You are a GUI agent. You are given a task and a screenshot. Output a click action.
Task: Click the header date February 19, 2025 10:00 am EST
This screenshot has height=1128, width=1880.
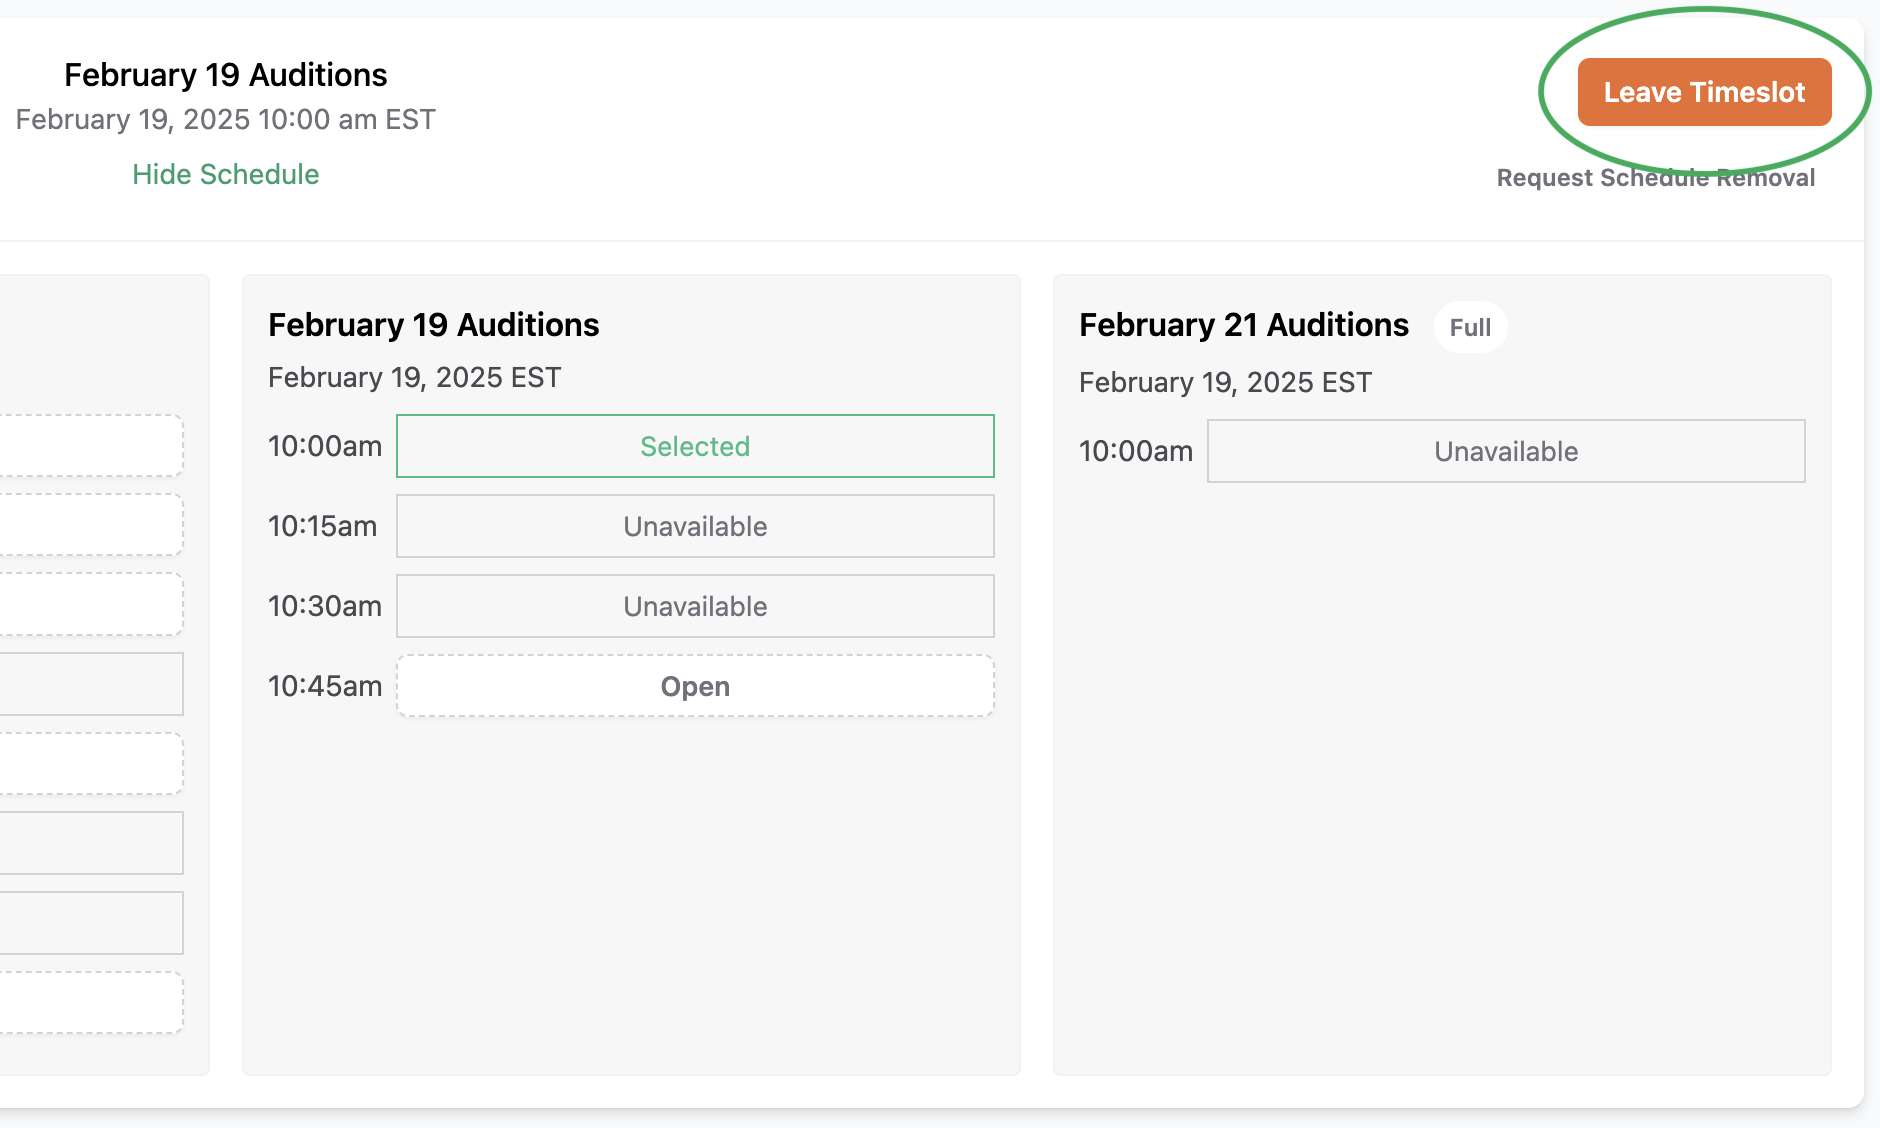(225, 120)
